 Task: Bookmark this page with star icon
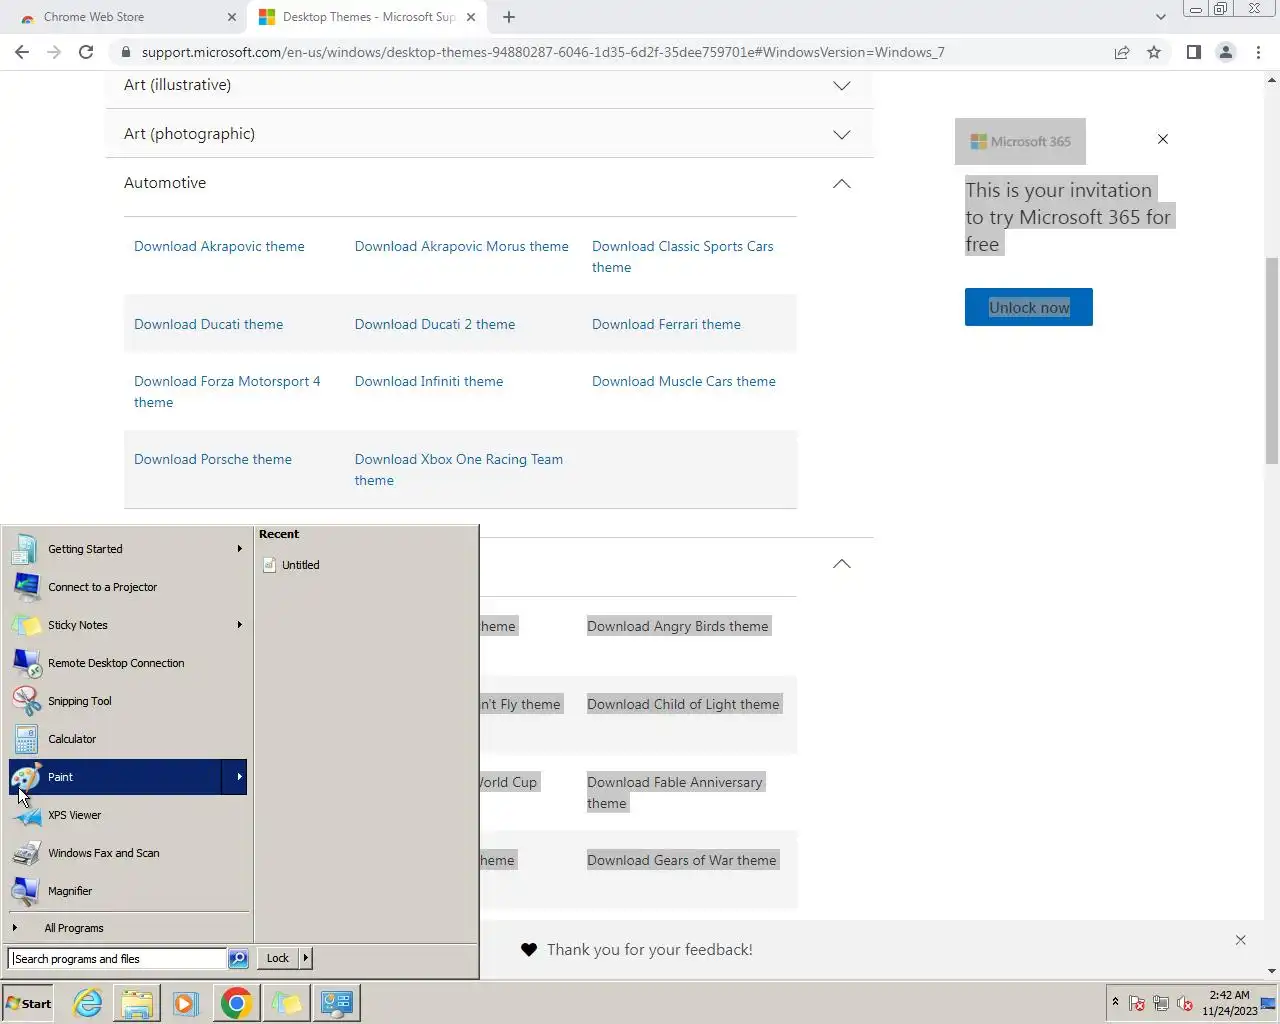coord(1154,52)
